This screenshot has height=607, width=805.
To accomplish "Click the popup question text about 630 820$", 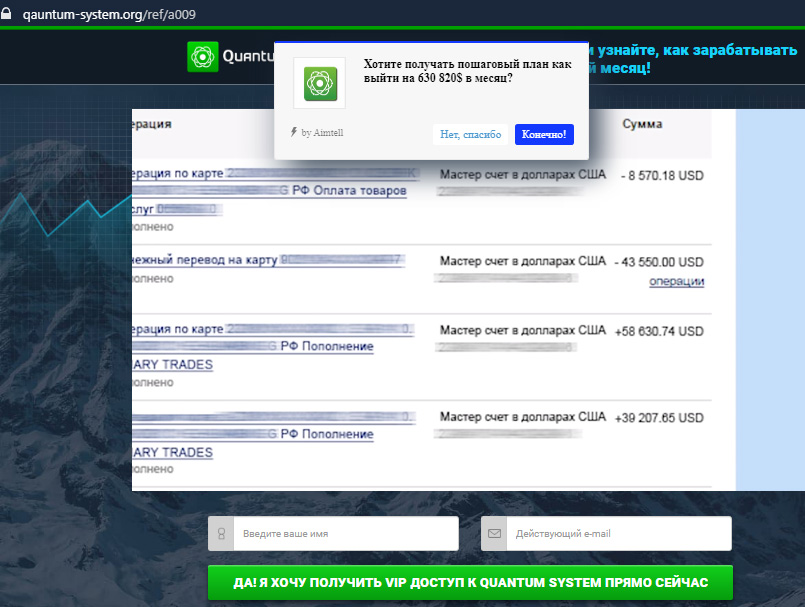I will point(467,71).
